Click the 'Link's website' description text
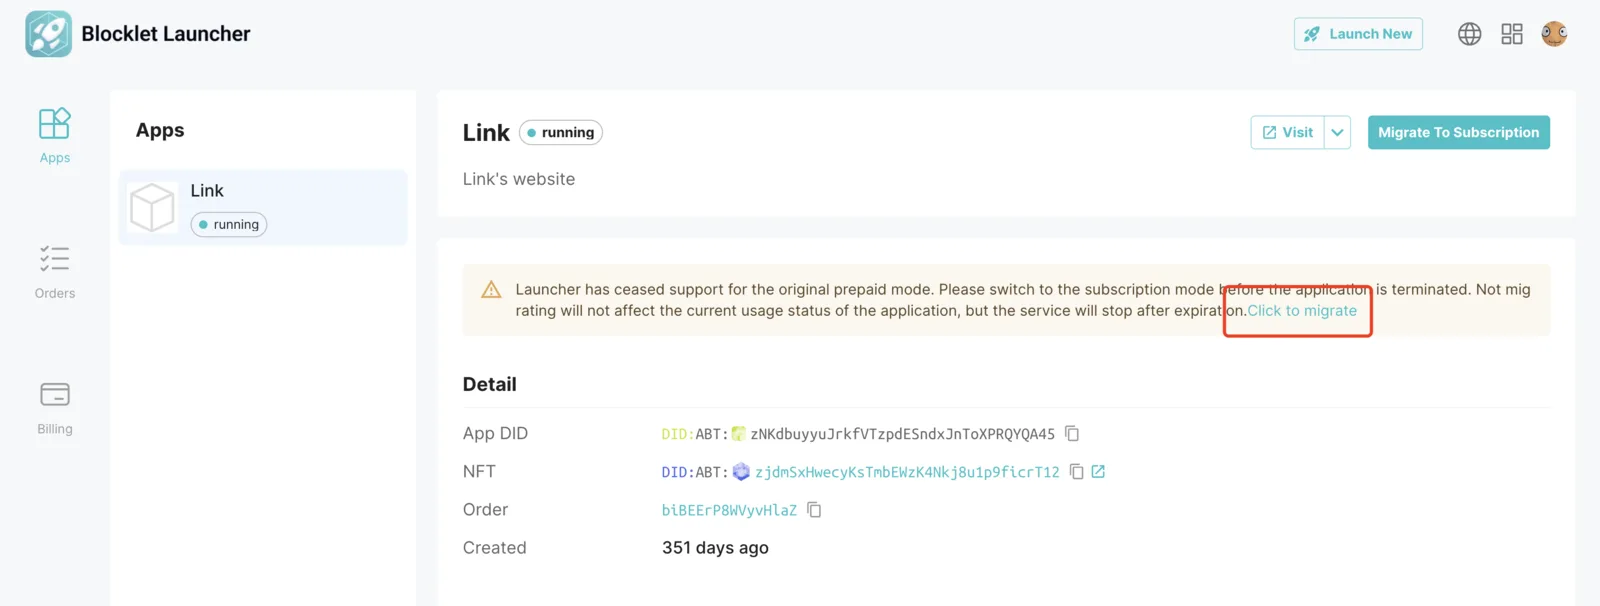Screen dimensions: 1600x606 pyautogui.click(x=519, y=179)
